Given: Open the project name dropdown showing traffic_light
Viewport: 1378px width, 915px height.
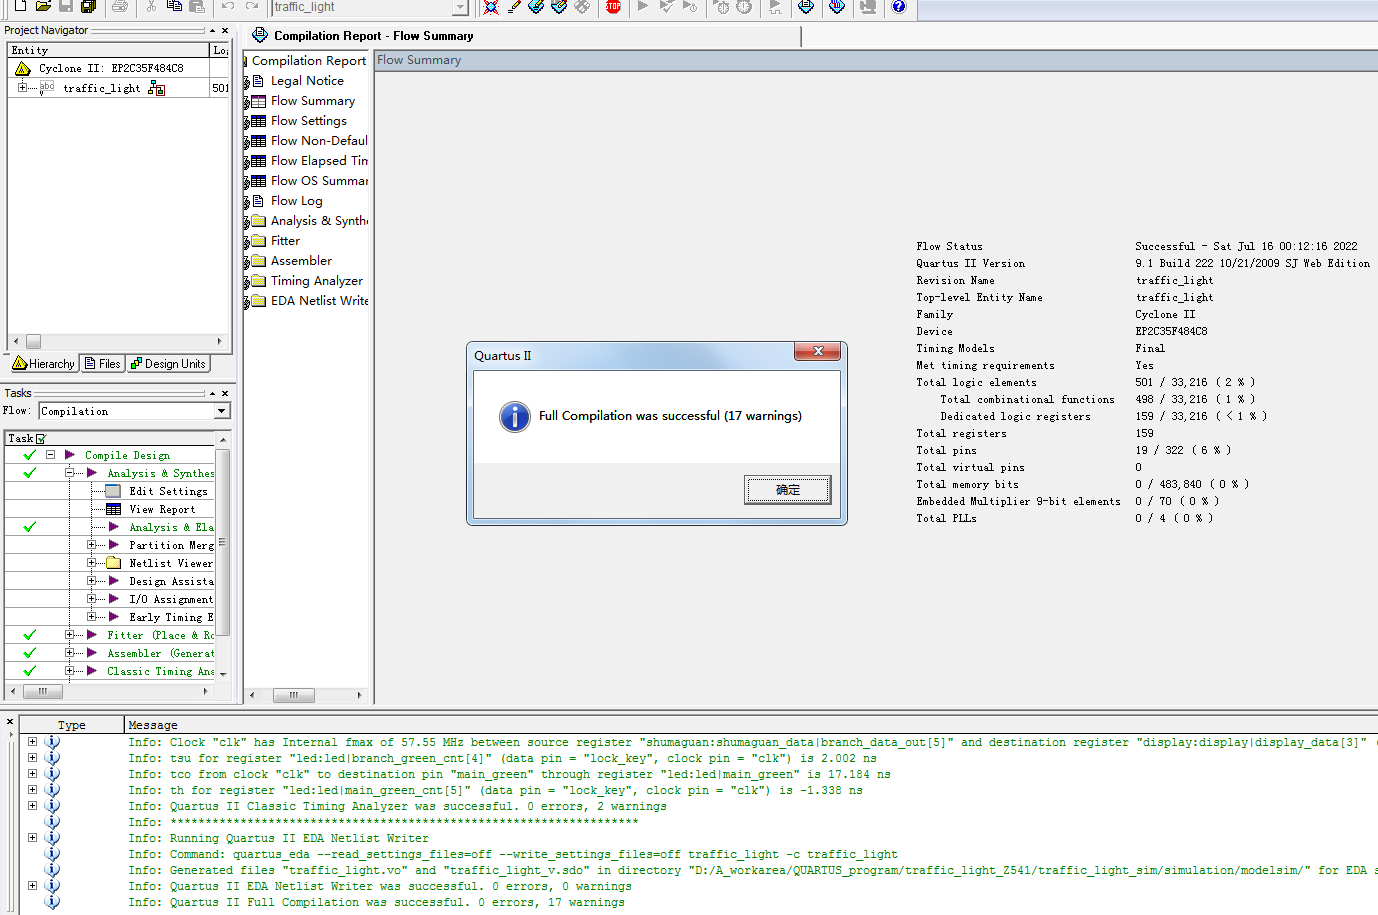Looking at the screenshot, I should [x=460, y=7].
